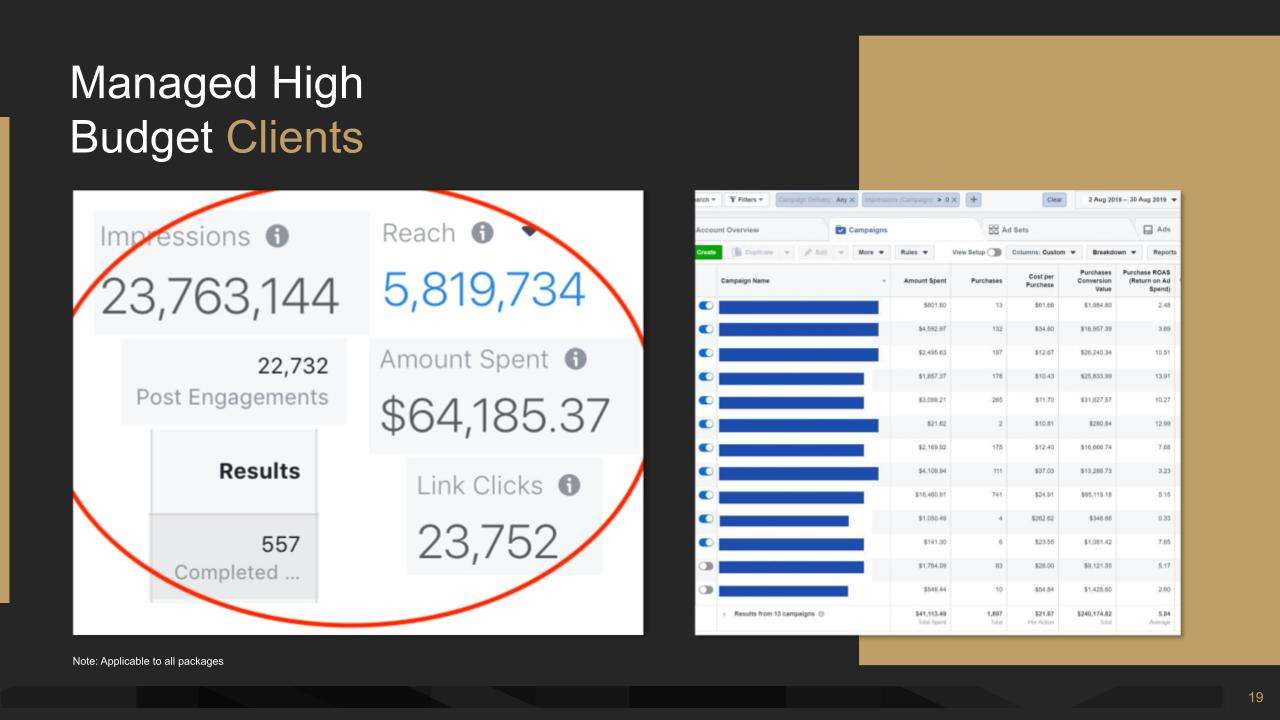Sort by the Purchase ROAS column header
This screenshot has width=1280, height=720.
(1147, 281)
